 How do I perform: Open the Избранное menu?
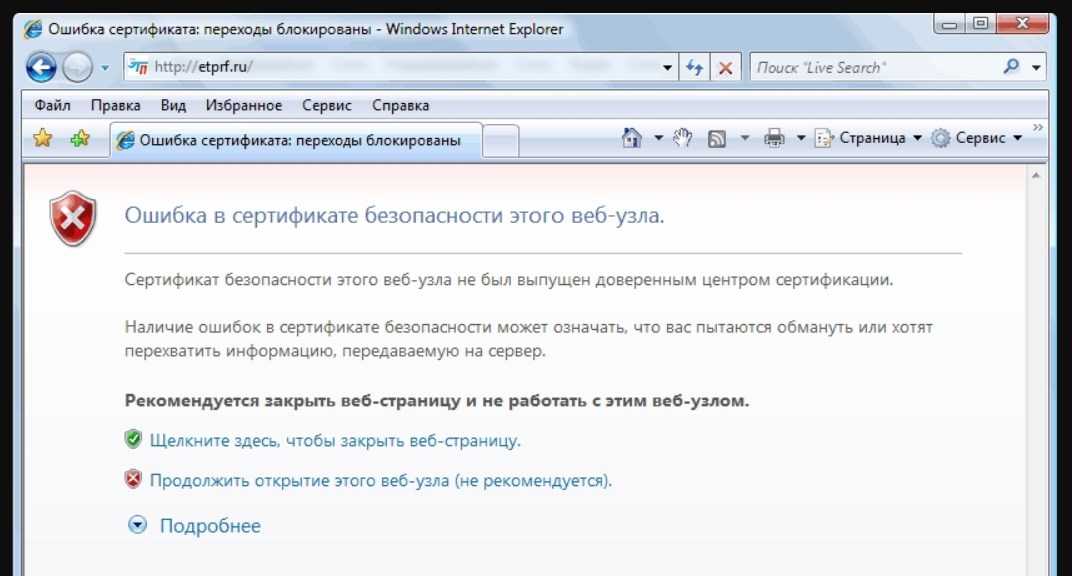[243, 105]
